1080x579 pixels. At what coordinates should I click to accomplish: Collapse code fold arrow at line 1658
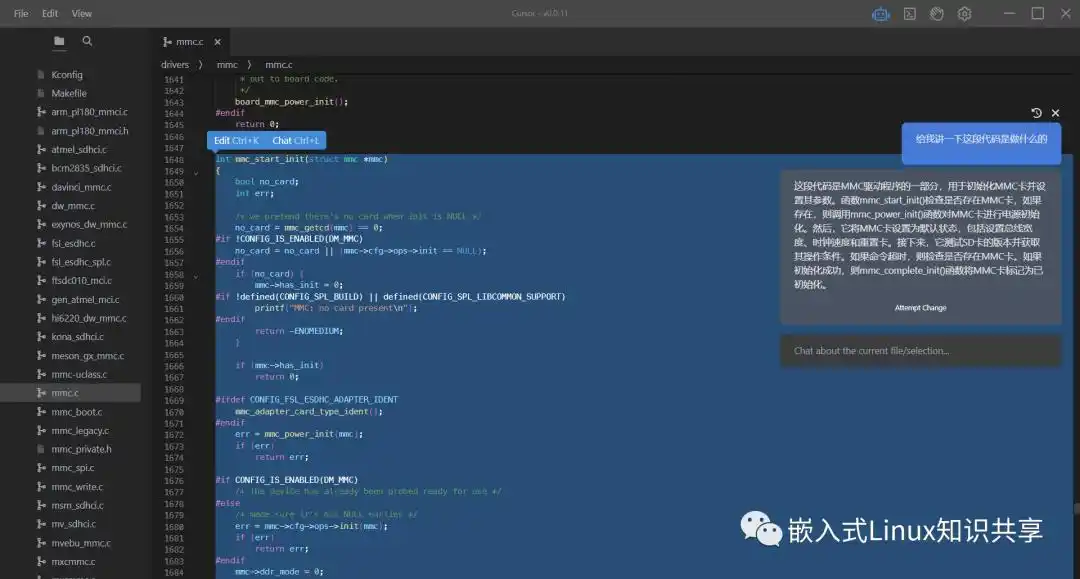click(x=196, y=274)
